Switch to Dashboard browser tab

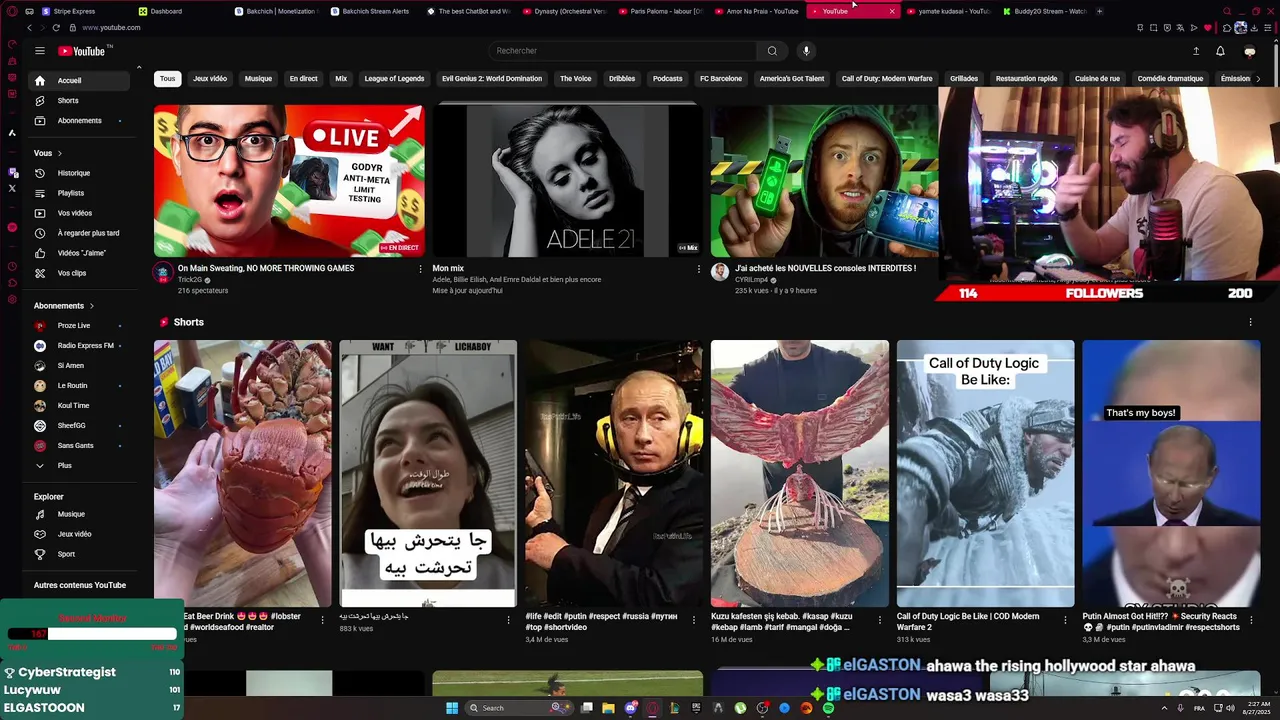pos(166,11)
